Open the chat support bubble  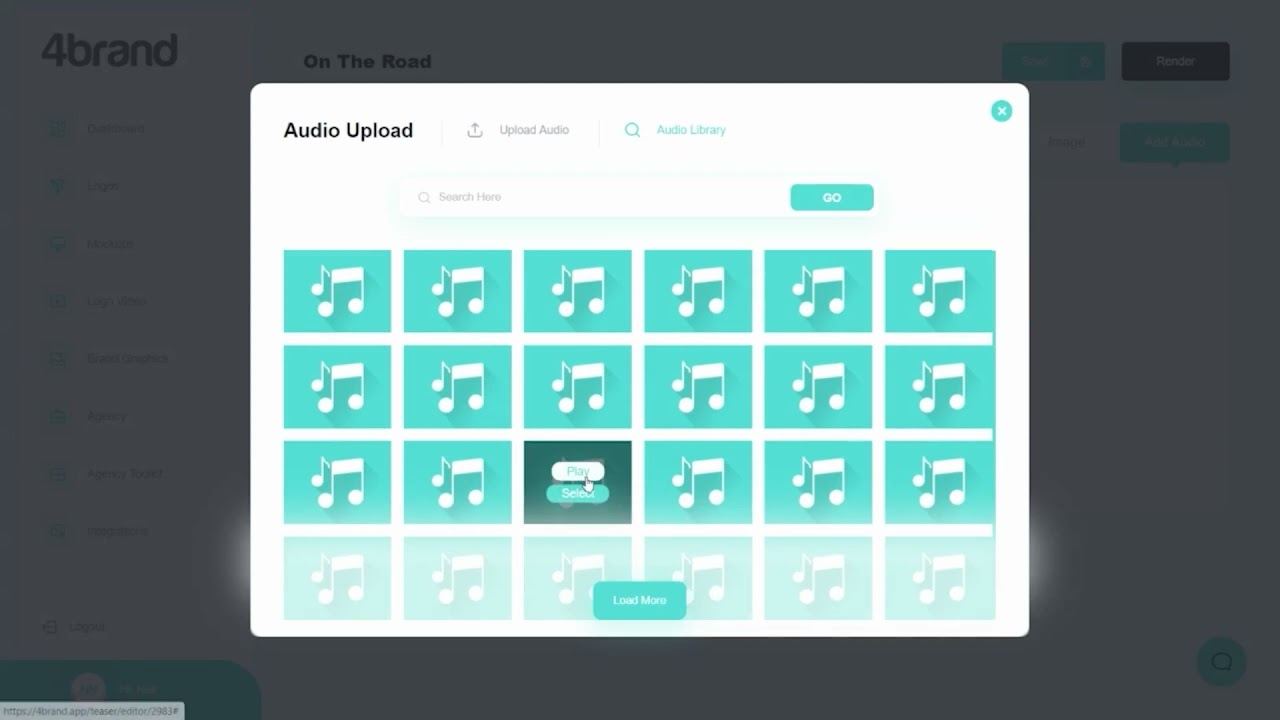pos(1221,661)
